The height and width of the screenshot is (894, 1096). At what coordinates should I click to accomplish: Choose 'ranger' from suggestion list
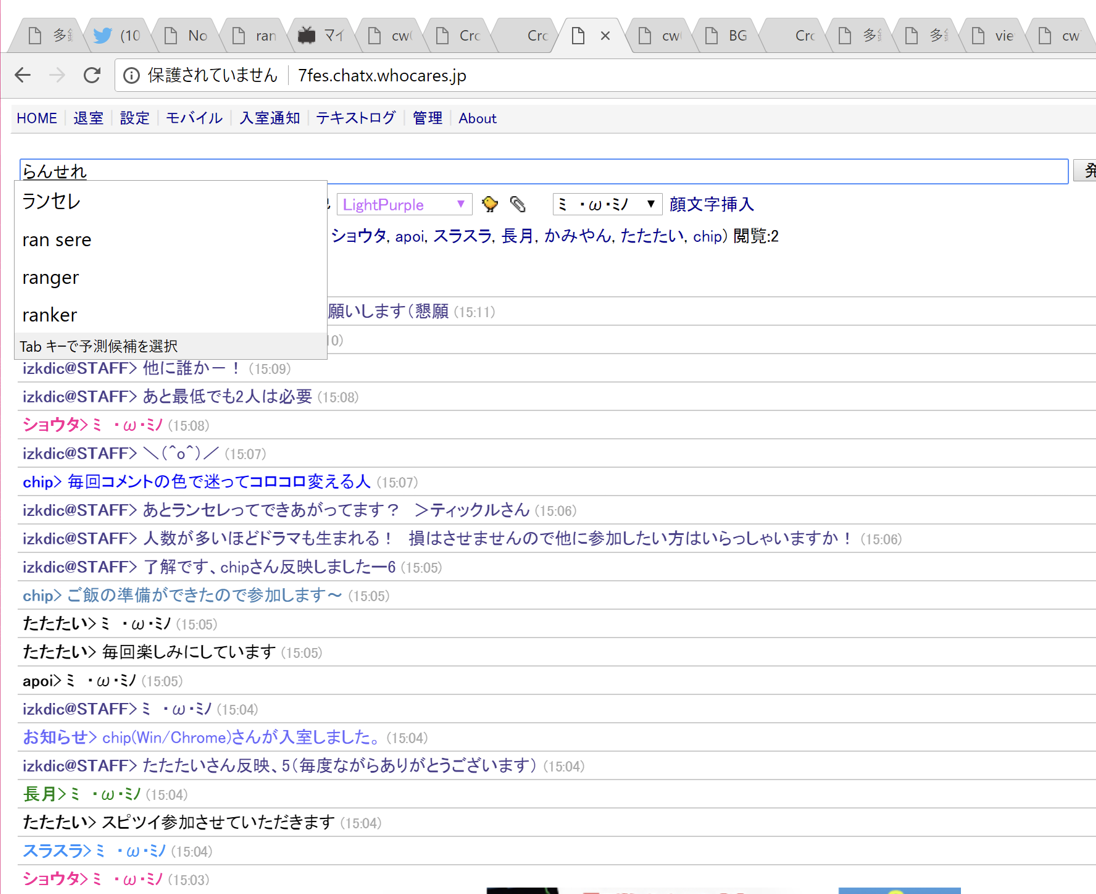click(50, 277)
